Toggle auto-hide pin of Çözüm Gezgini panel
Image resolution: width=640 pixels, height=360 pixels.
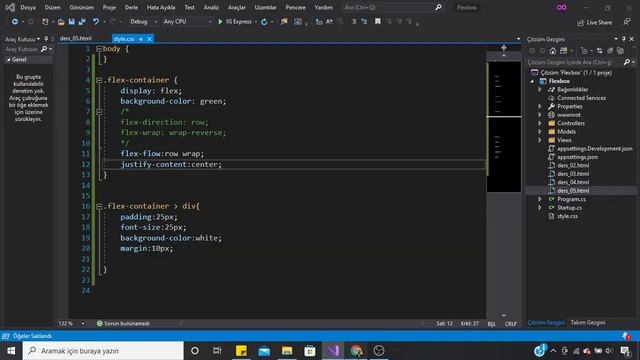click(624, 39)
